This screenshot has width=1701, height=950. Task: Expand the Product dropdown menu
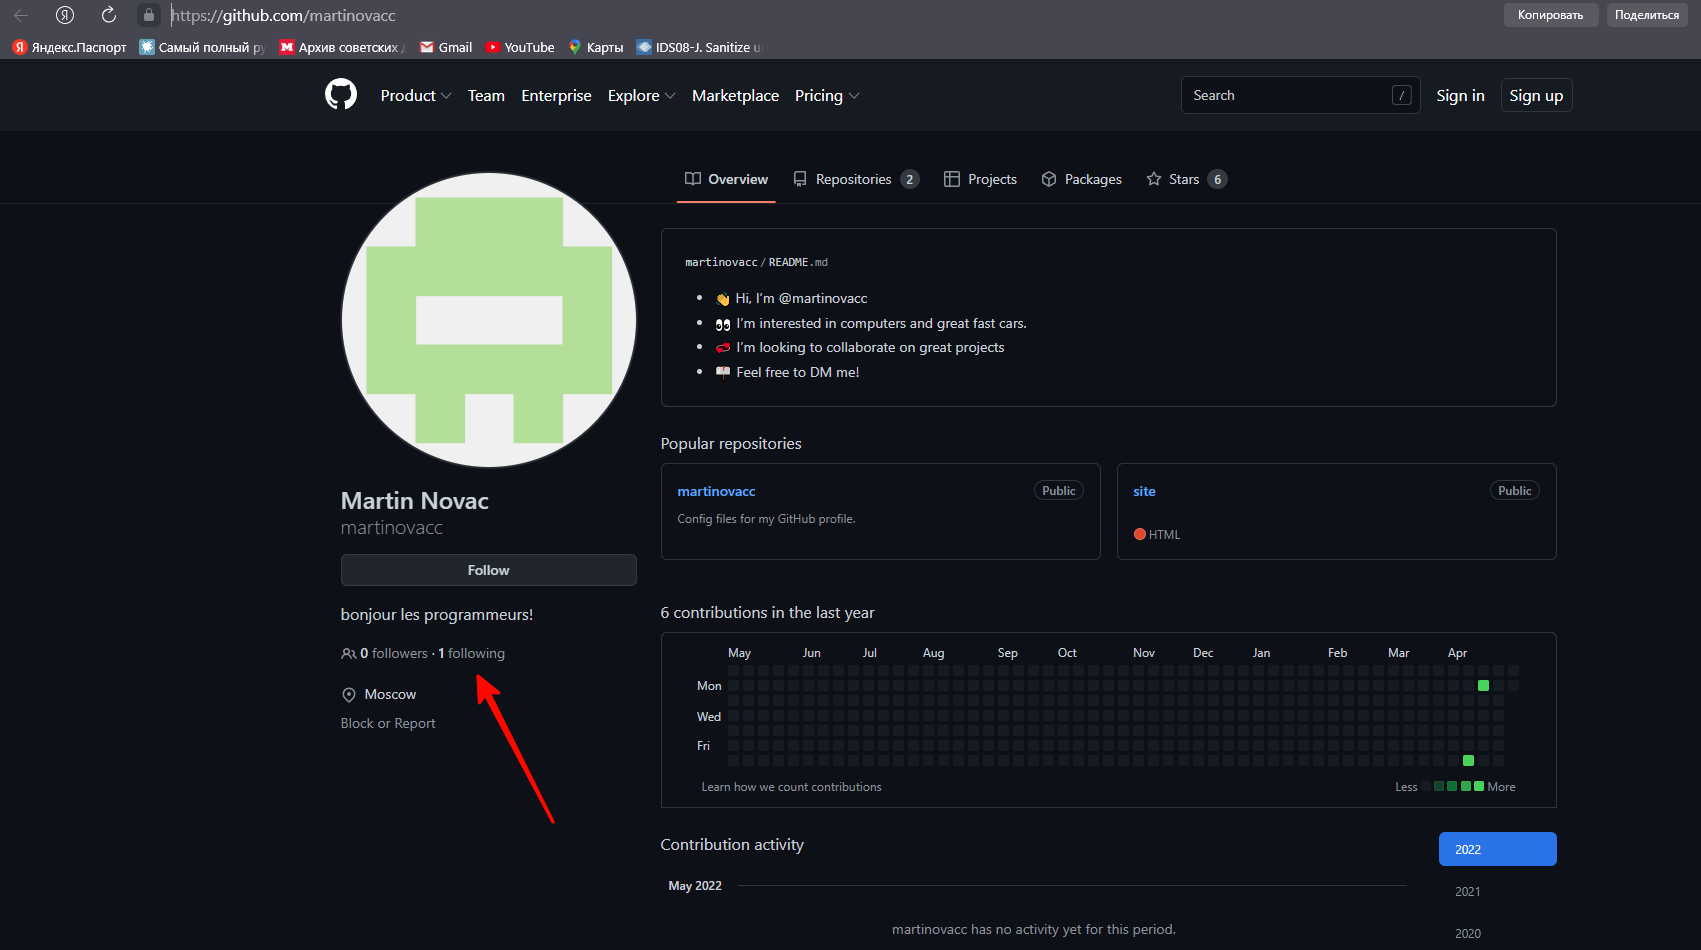pos(415,96)
